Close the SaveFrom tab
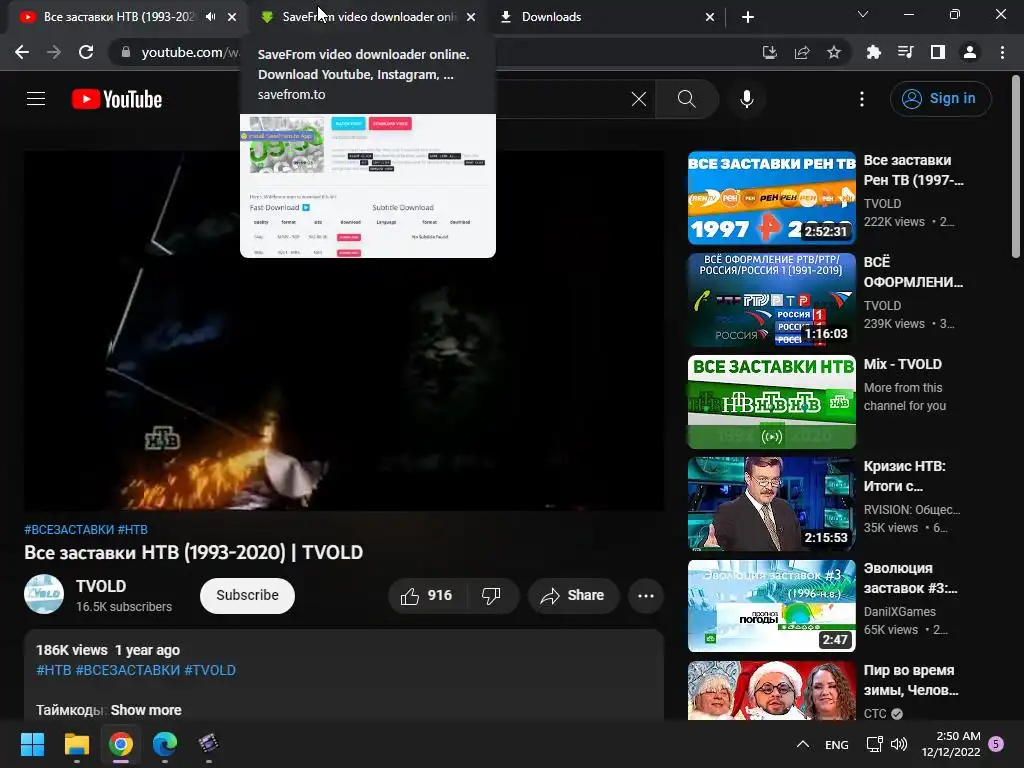Viewport: 1024px width, 768px height. 471,17
